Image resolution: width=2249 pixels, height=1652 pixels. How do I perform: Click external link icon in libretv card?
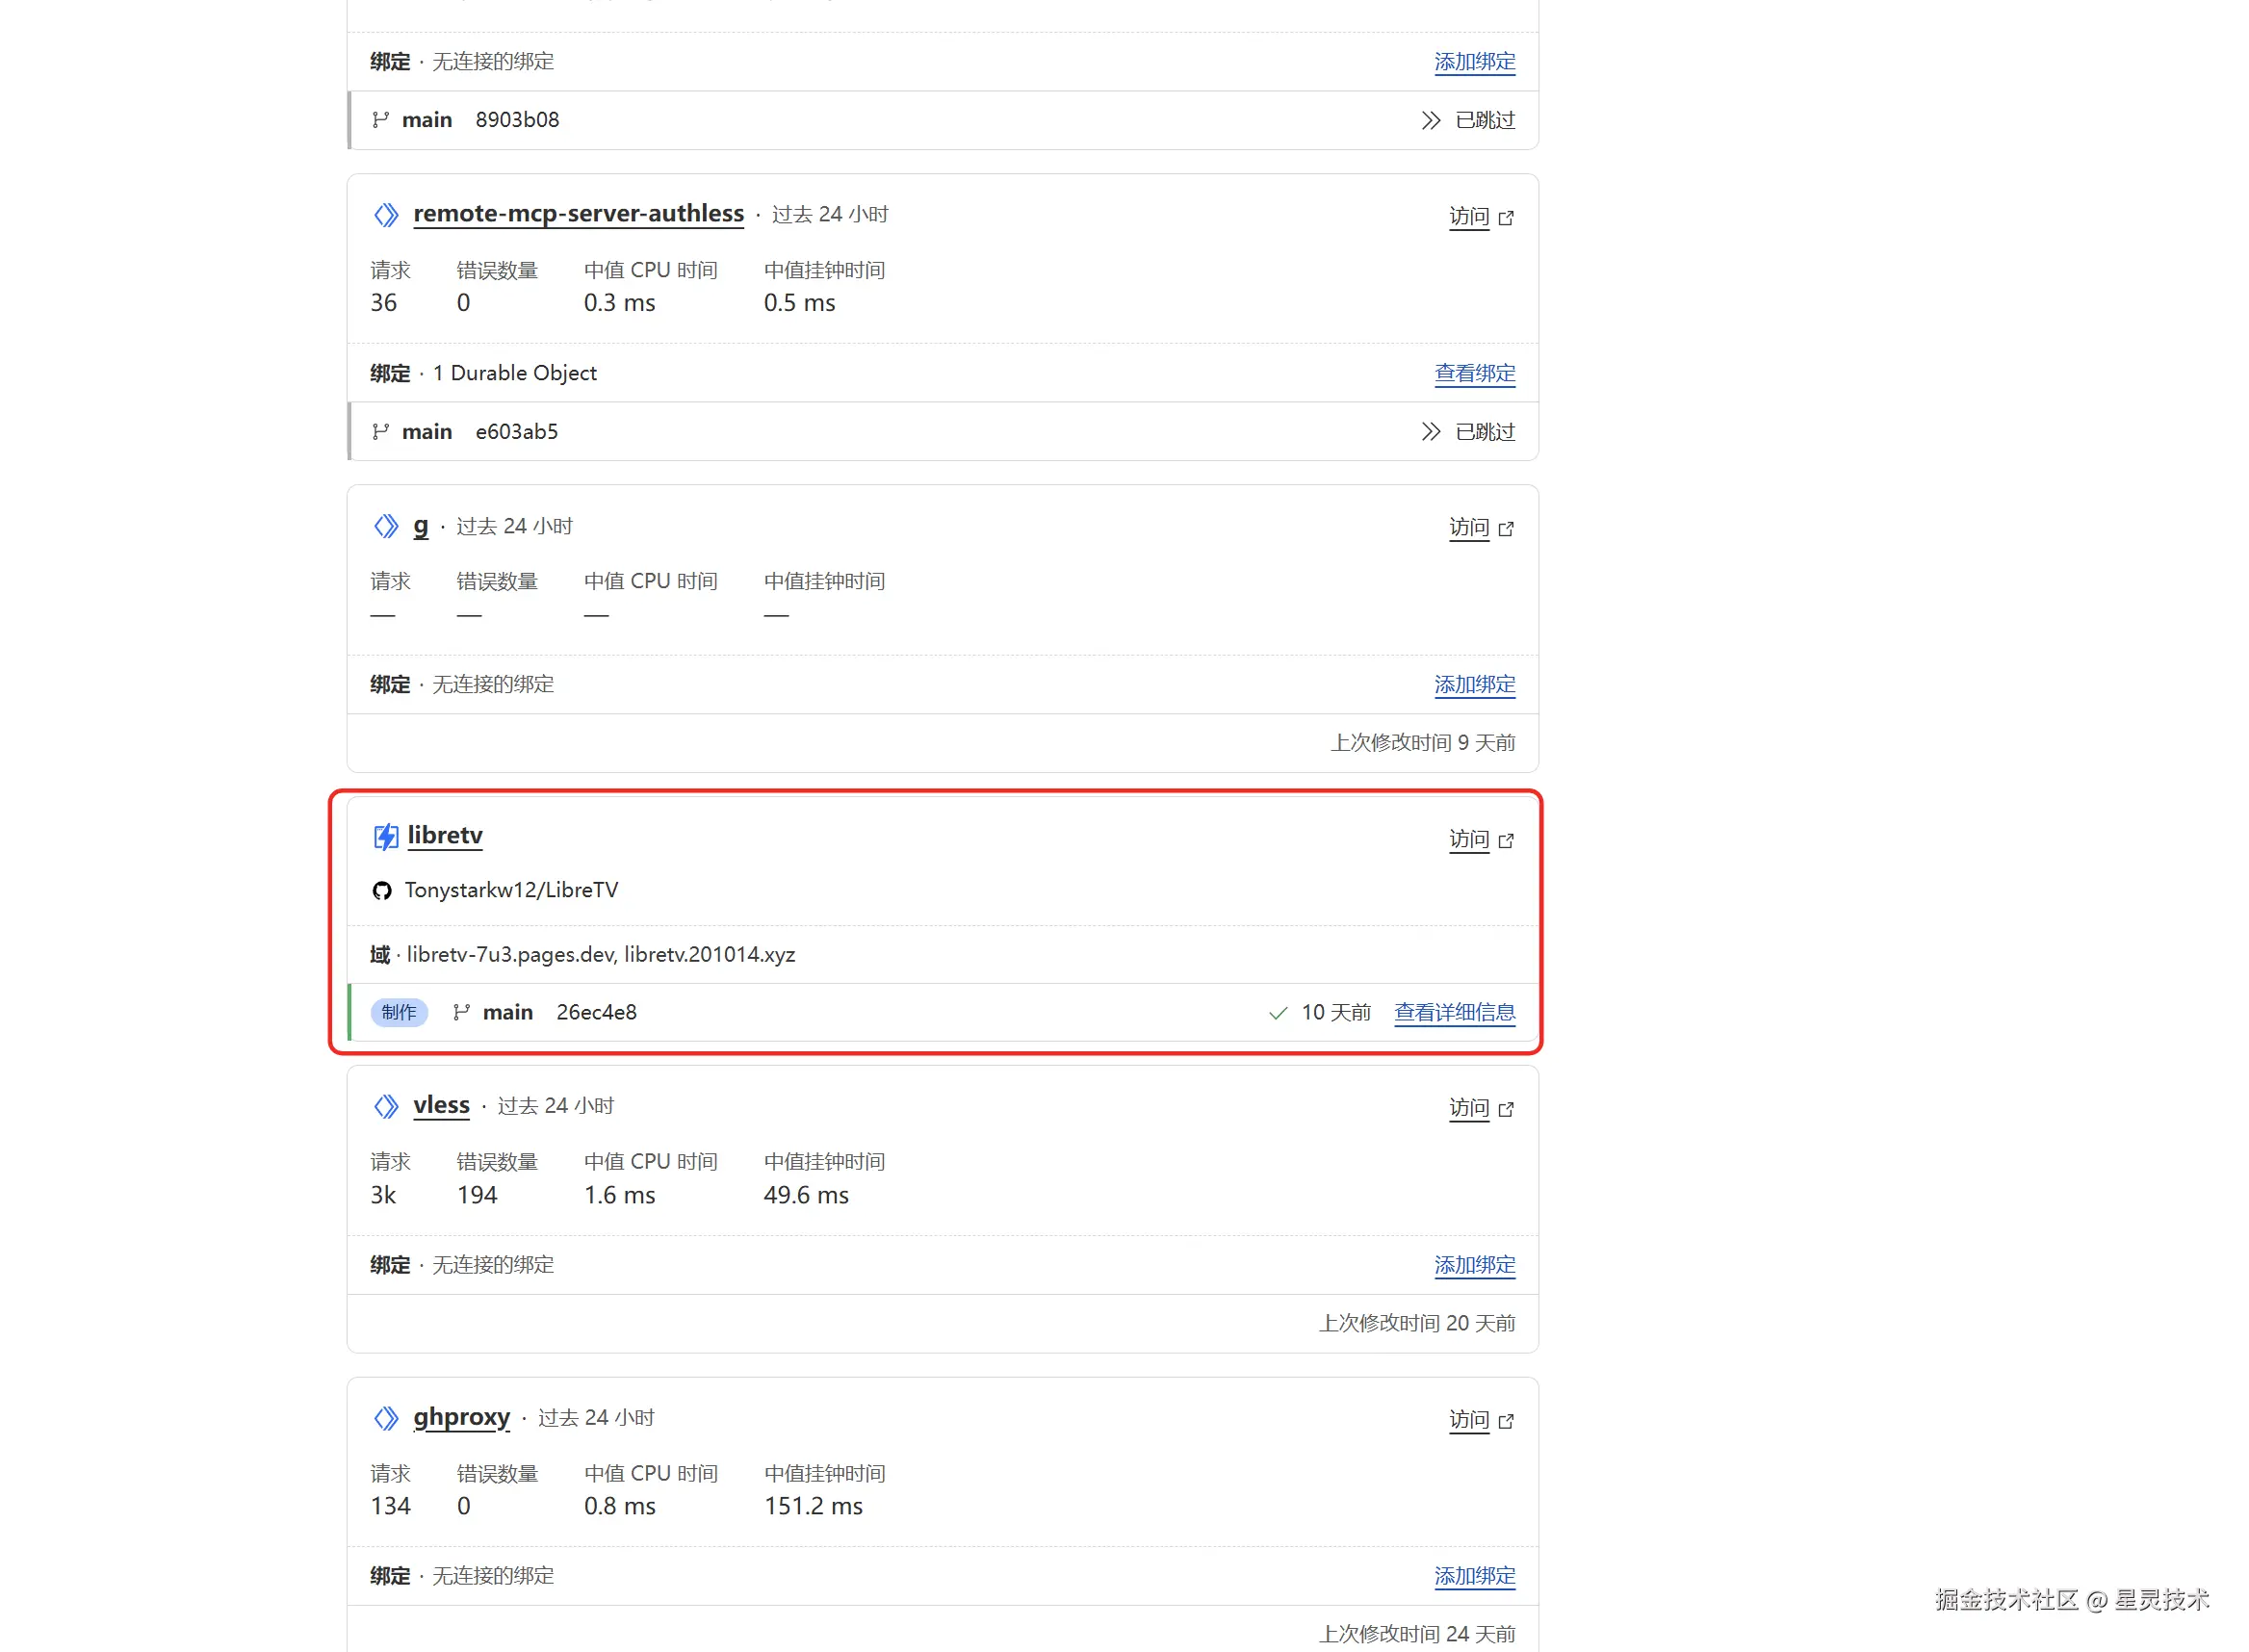tap(1506, 841)
